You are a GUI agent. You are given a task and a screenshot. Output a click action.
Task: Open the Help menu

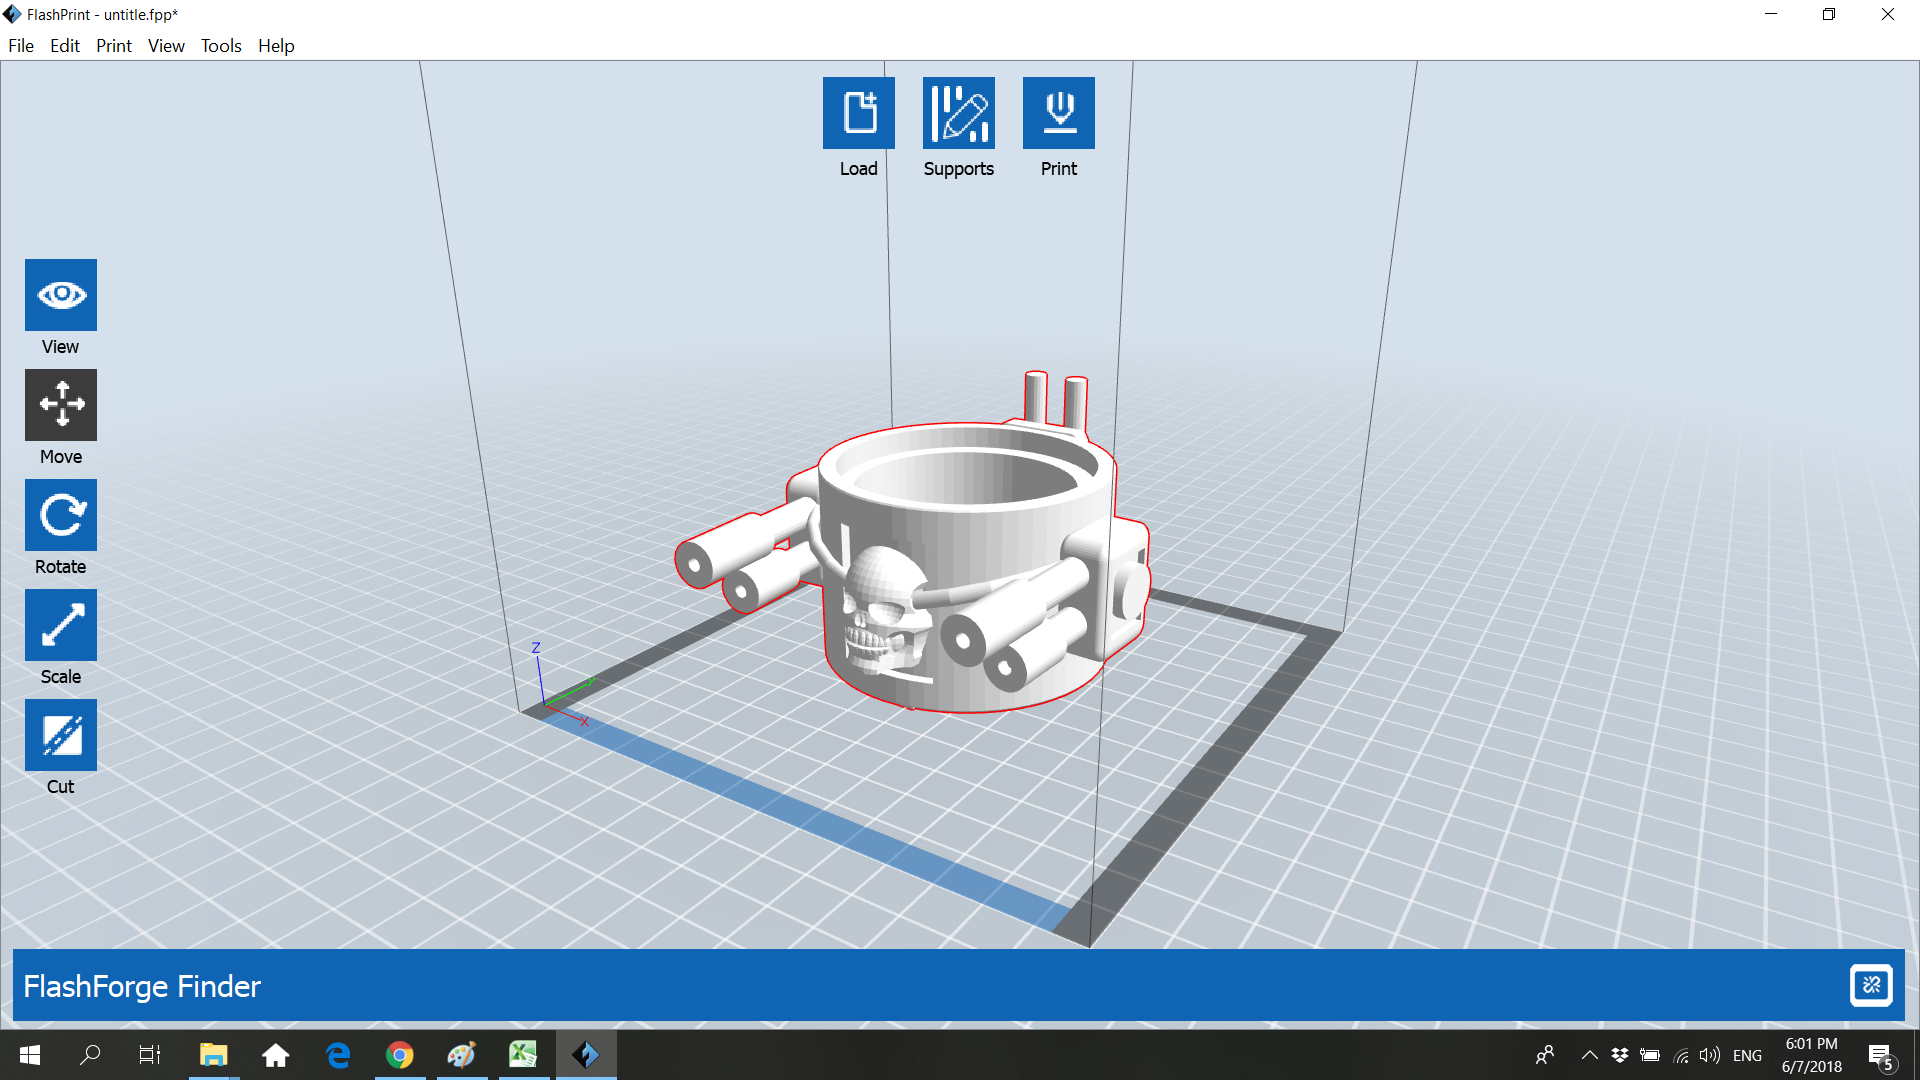(x=276, y=46)
